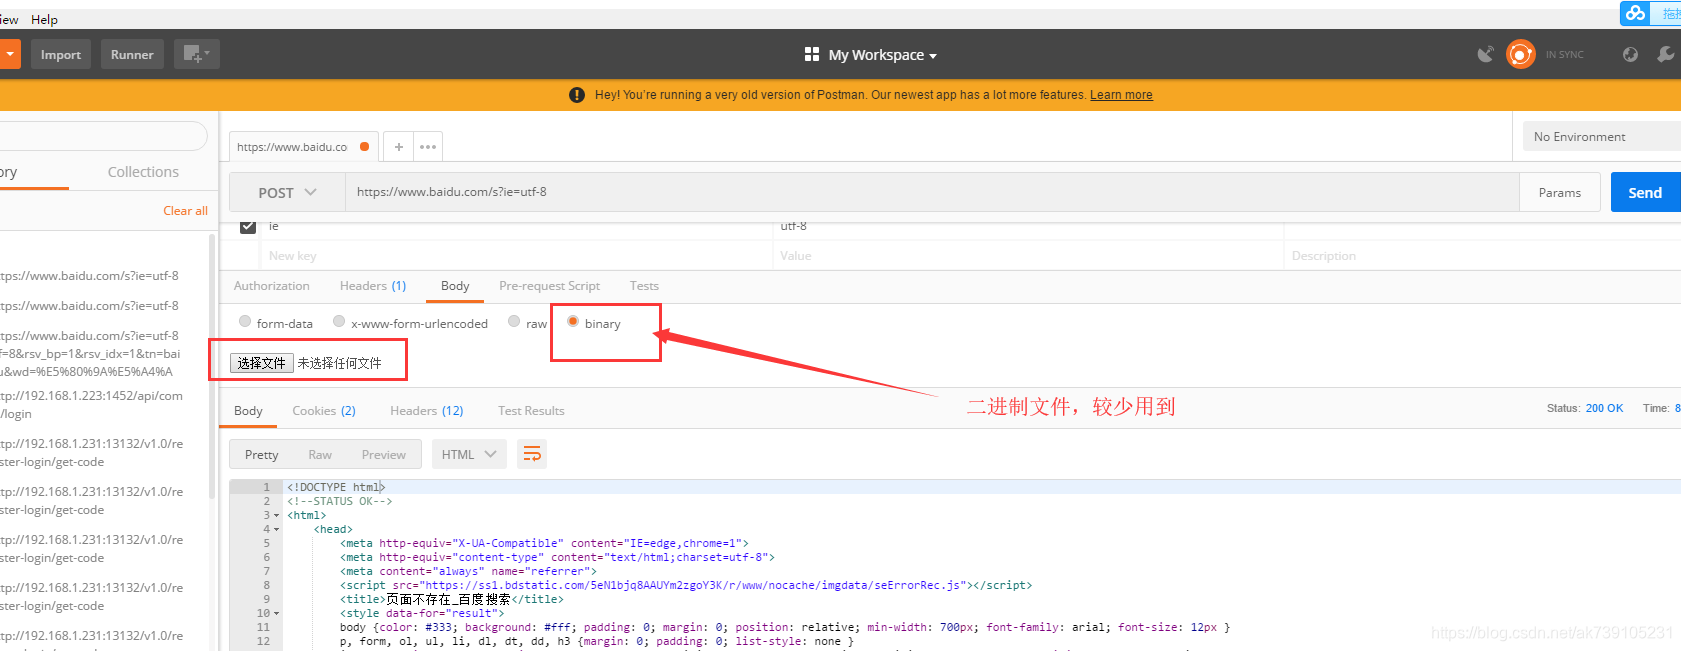
Task: Click the orange sync status icon
Action: click(1520, 54)
